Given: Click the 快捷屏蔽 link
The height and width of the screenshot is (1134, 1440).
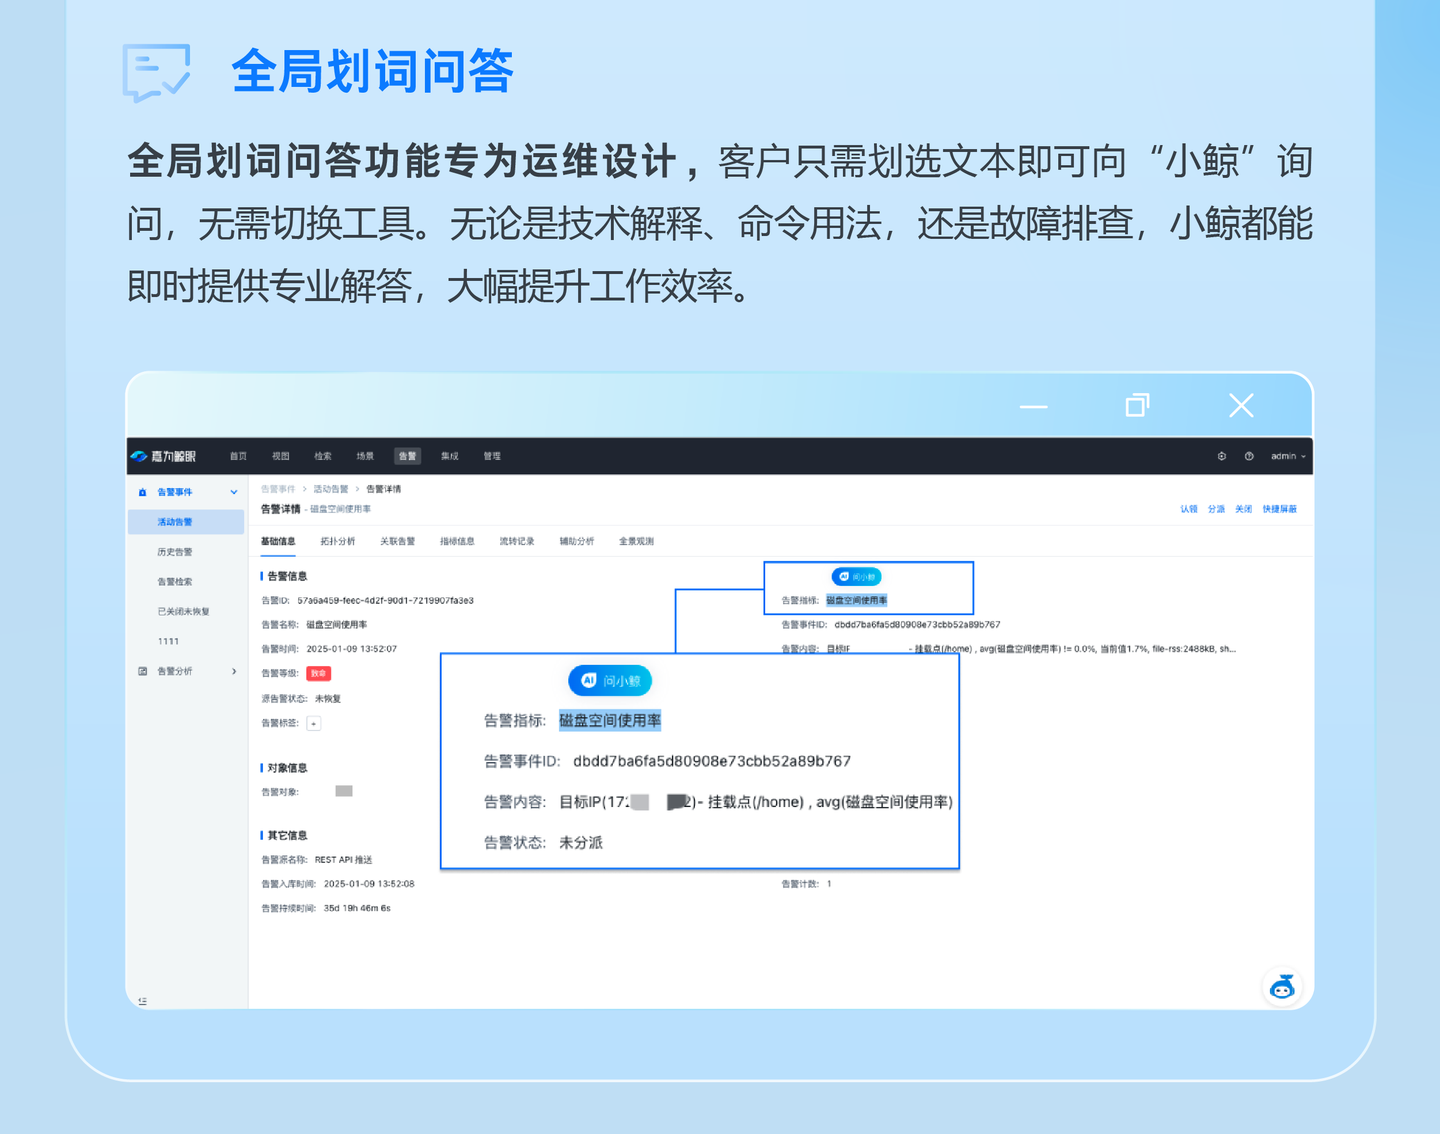Looking at the screenshot, I should 1279,509.
